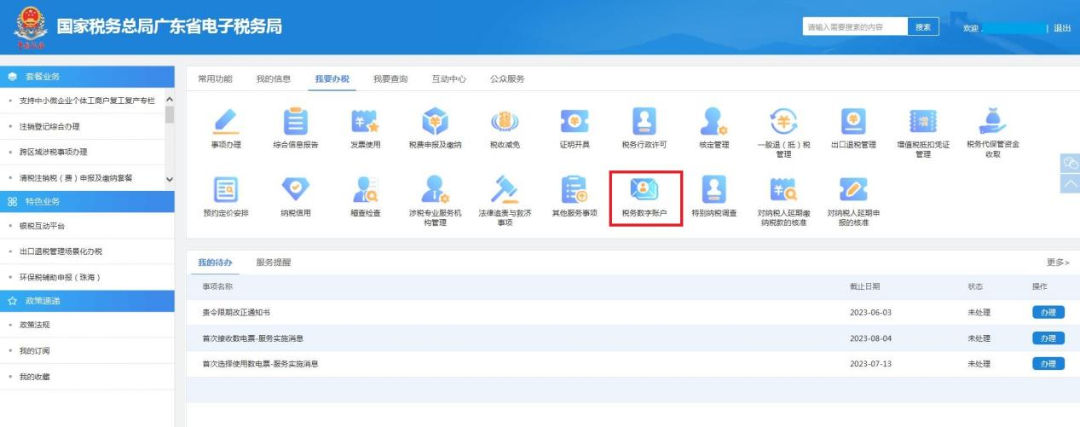Viewport: 1080px width, 427px height.
Task: Open 政策法规 in sidebar
Action: click(34, 325)
